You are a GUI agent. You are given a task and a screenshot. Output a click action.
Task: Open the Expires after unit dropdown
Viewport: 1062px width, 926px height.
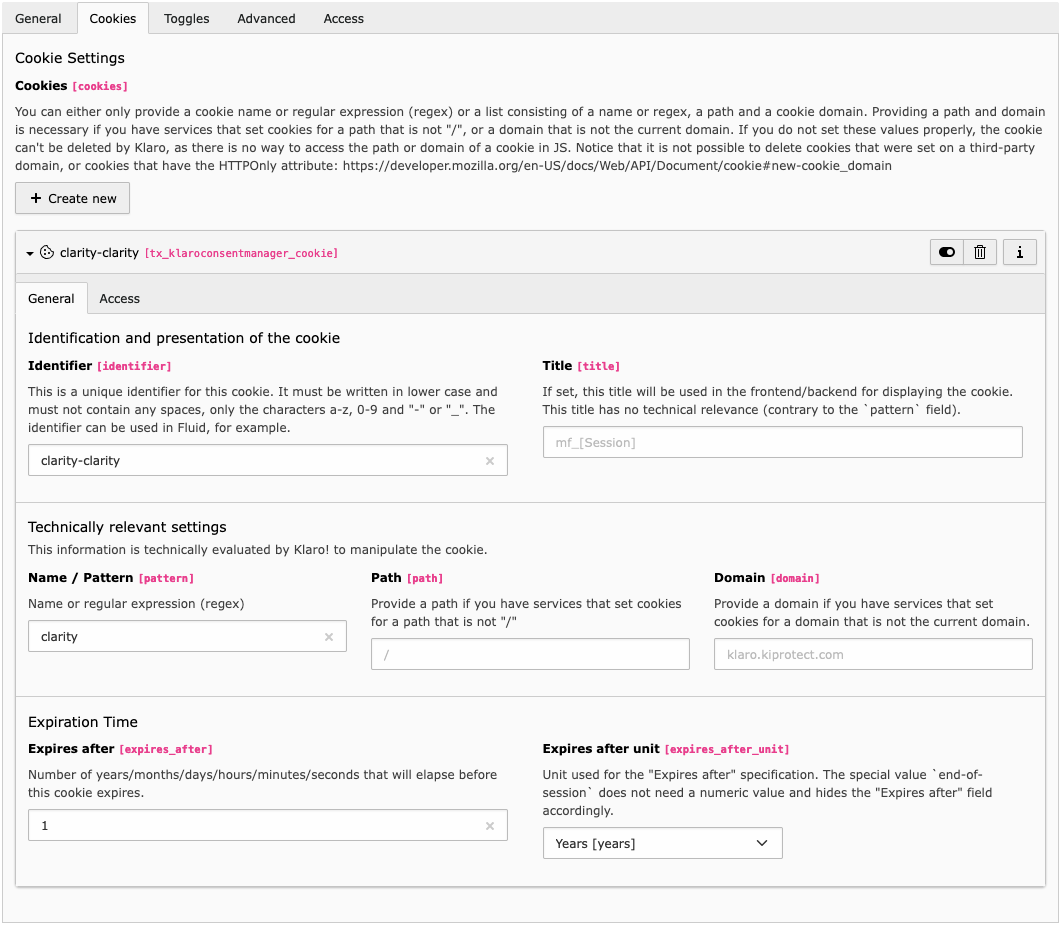click(x=662, y=843)
